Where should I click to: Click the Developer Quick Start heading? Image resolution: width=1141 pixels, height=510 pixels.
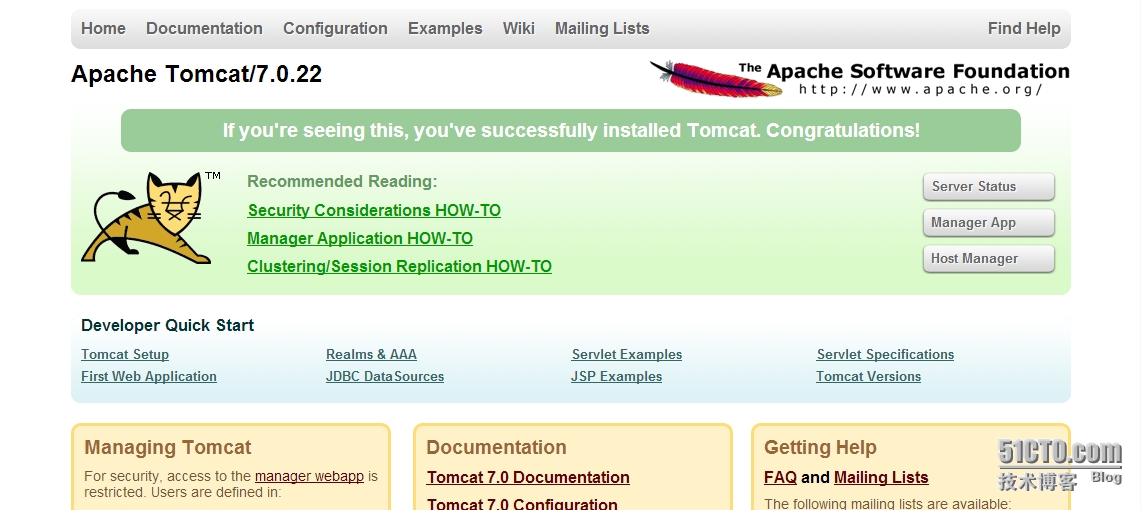click(x=167, y=325)
